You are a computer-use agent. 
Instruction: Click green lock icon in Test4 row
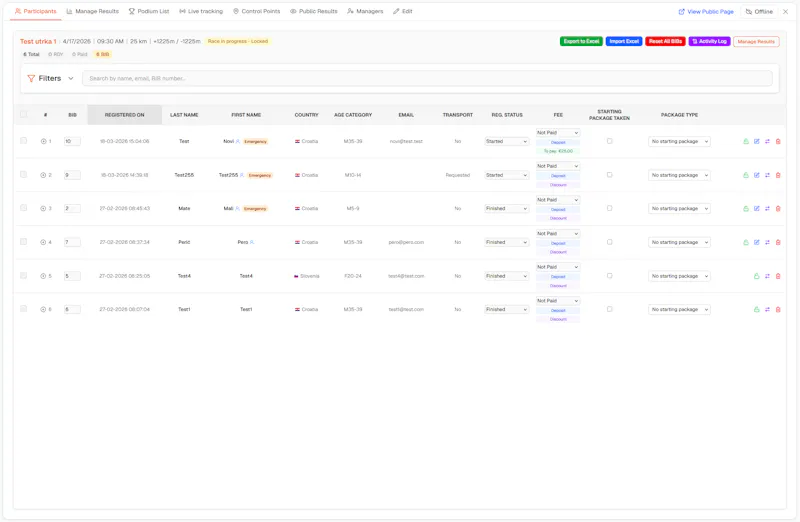[x=757, y=276]
